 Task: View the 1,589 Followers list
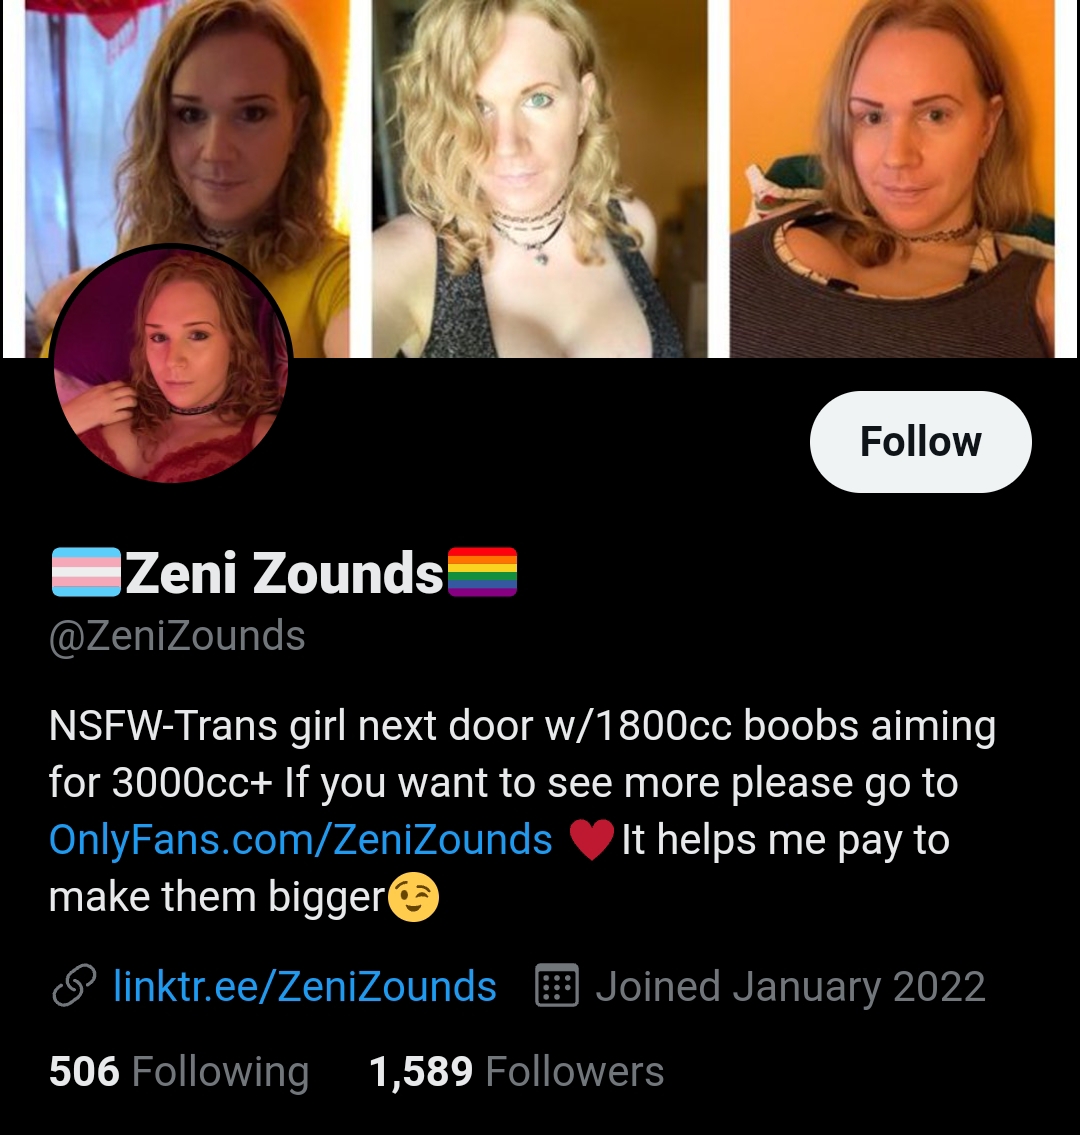click(516, 1071)
